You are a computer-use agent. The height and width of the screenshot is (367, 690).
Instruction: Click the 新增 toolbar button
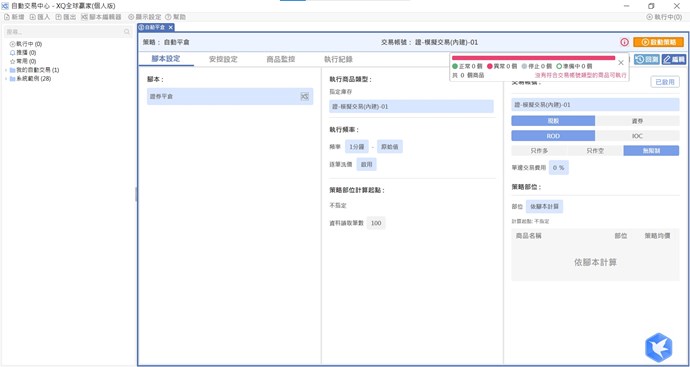pyautogui.click(x=14, y=17)
